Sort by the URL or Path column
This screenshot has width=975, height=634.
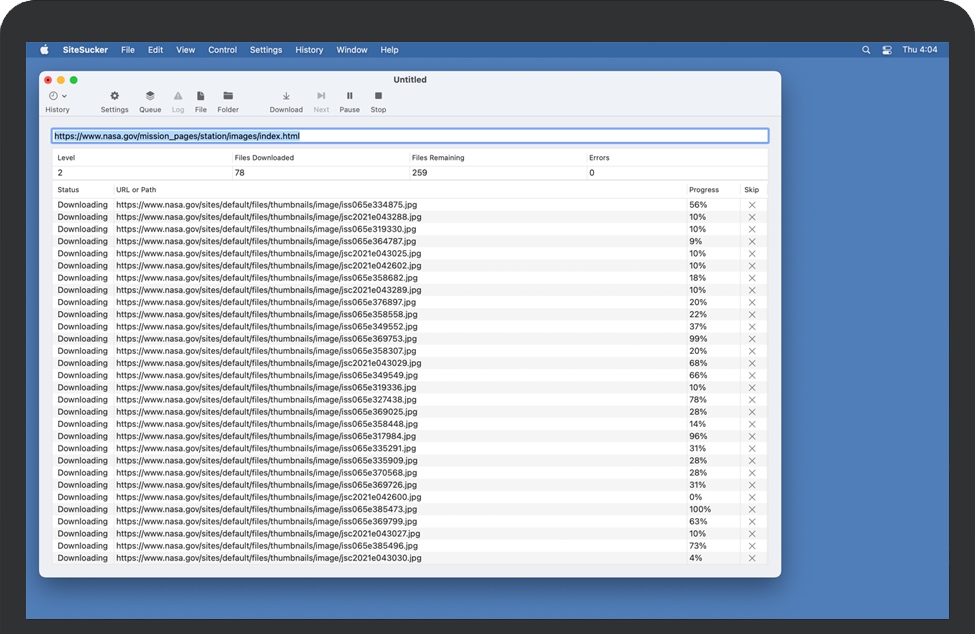pyautogui.click(x=136, y=189)
